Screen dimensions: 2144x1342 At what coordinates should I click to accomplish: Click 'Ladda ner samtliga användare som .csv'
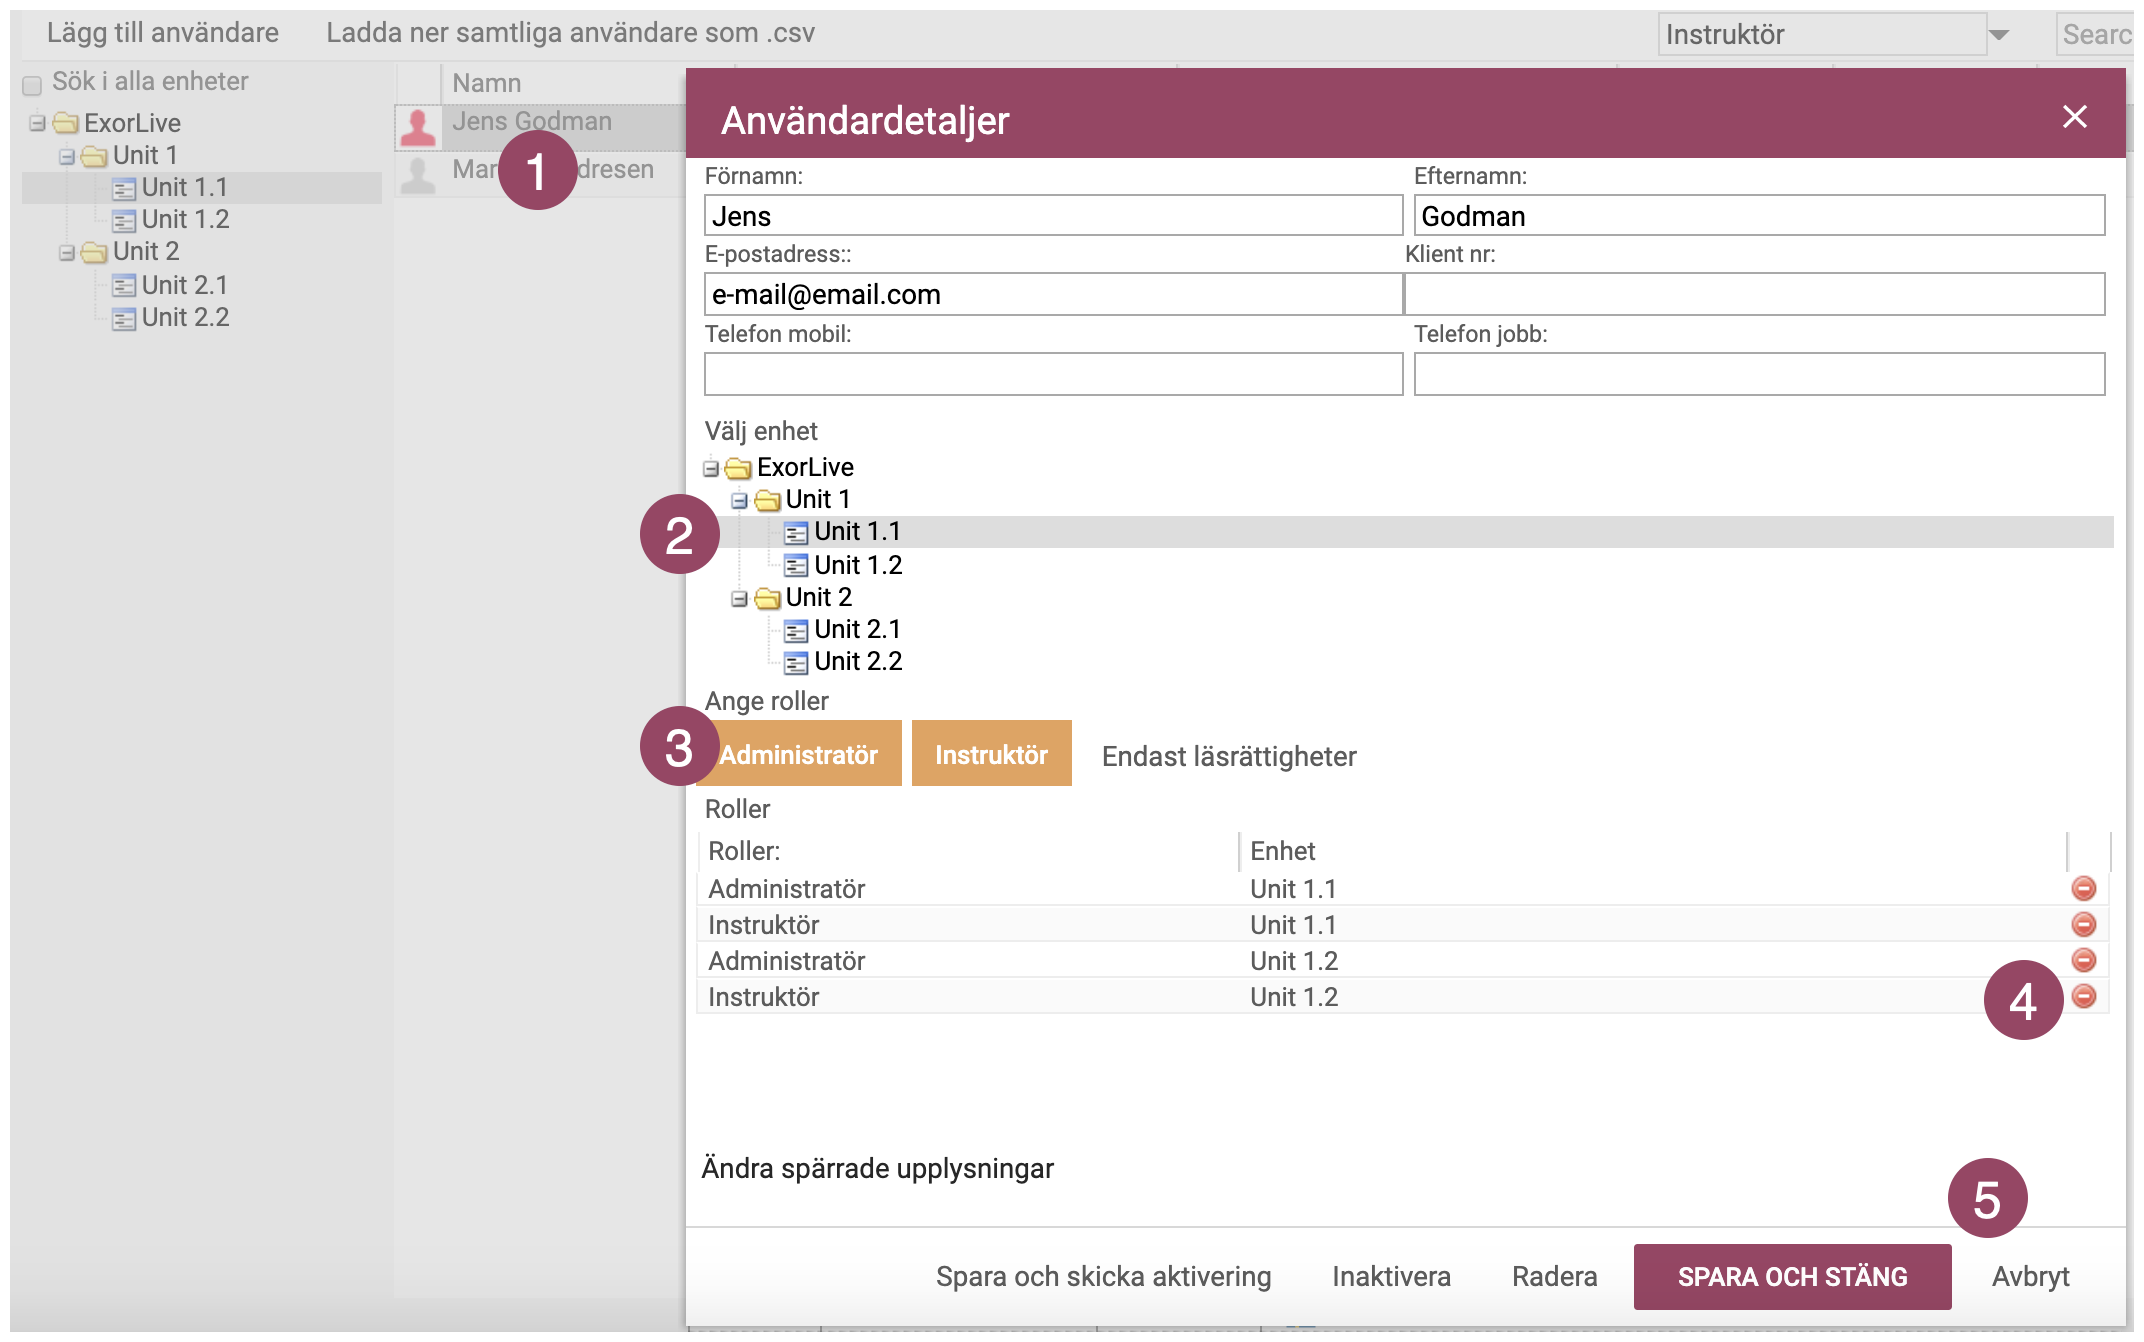point(570,33)
